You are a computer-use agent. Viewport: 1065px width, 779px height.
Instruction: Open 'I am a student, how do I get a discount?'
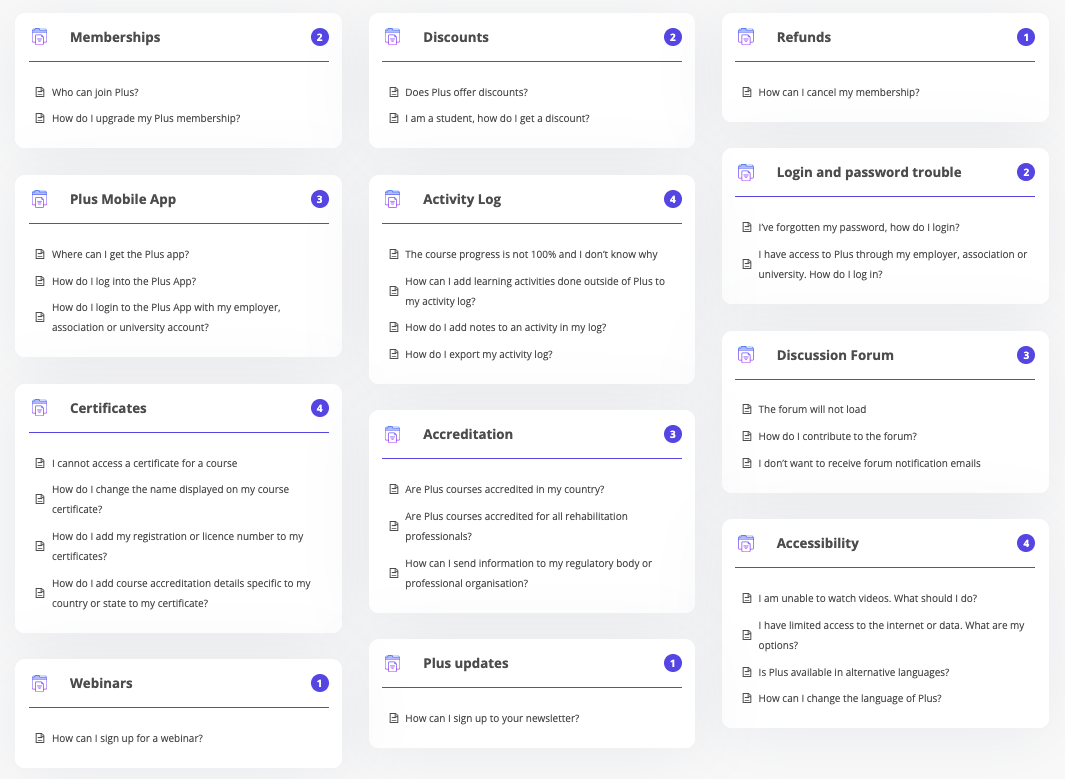point(497,118)
